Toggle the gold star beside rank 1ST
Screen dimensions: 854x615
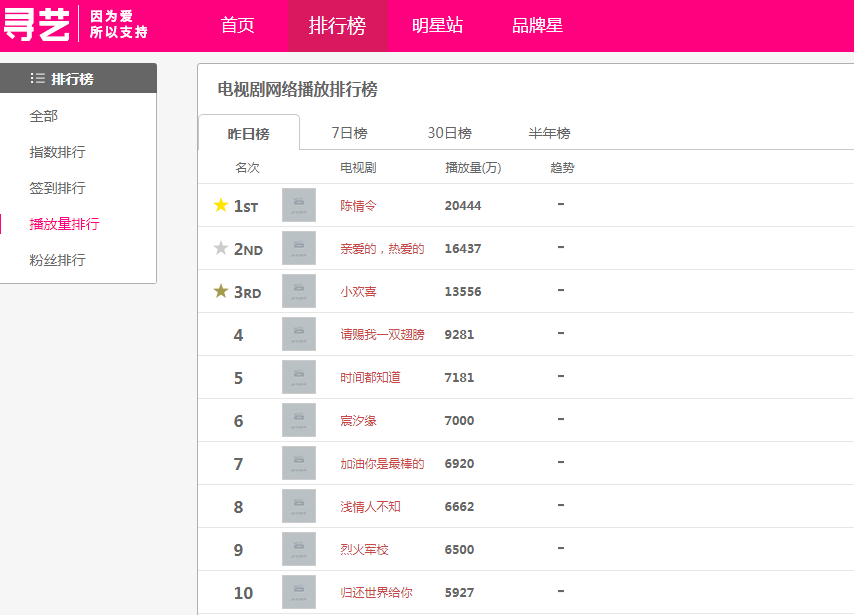click(221, 203)
